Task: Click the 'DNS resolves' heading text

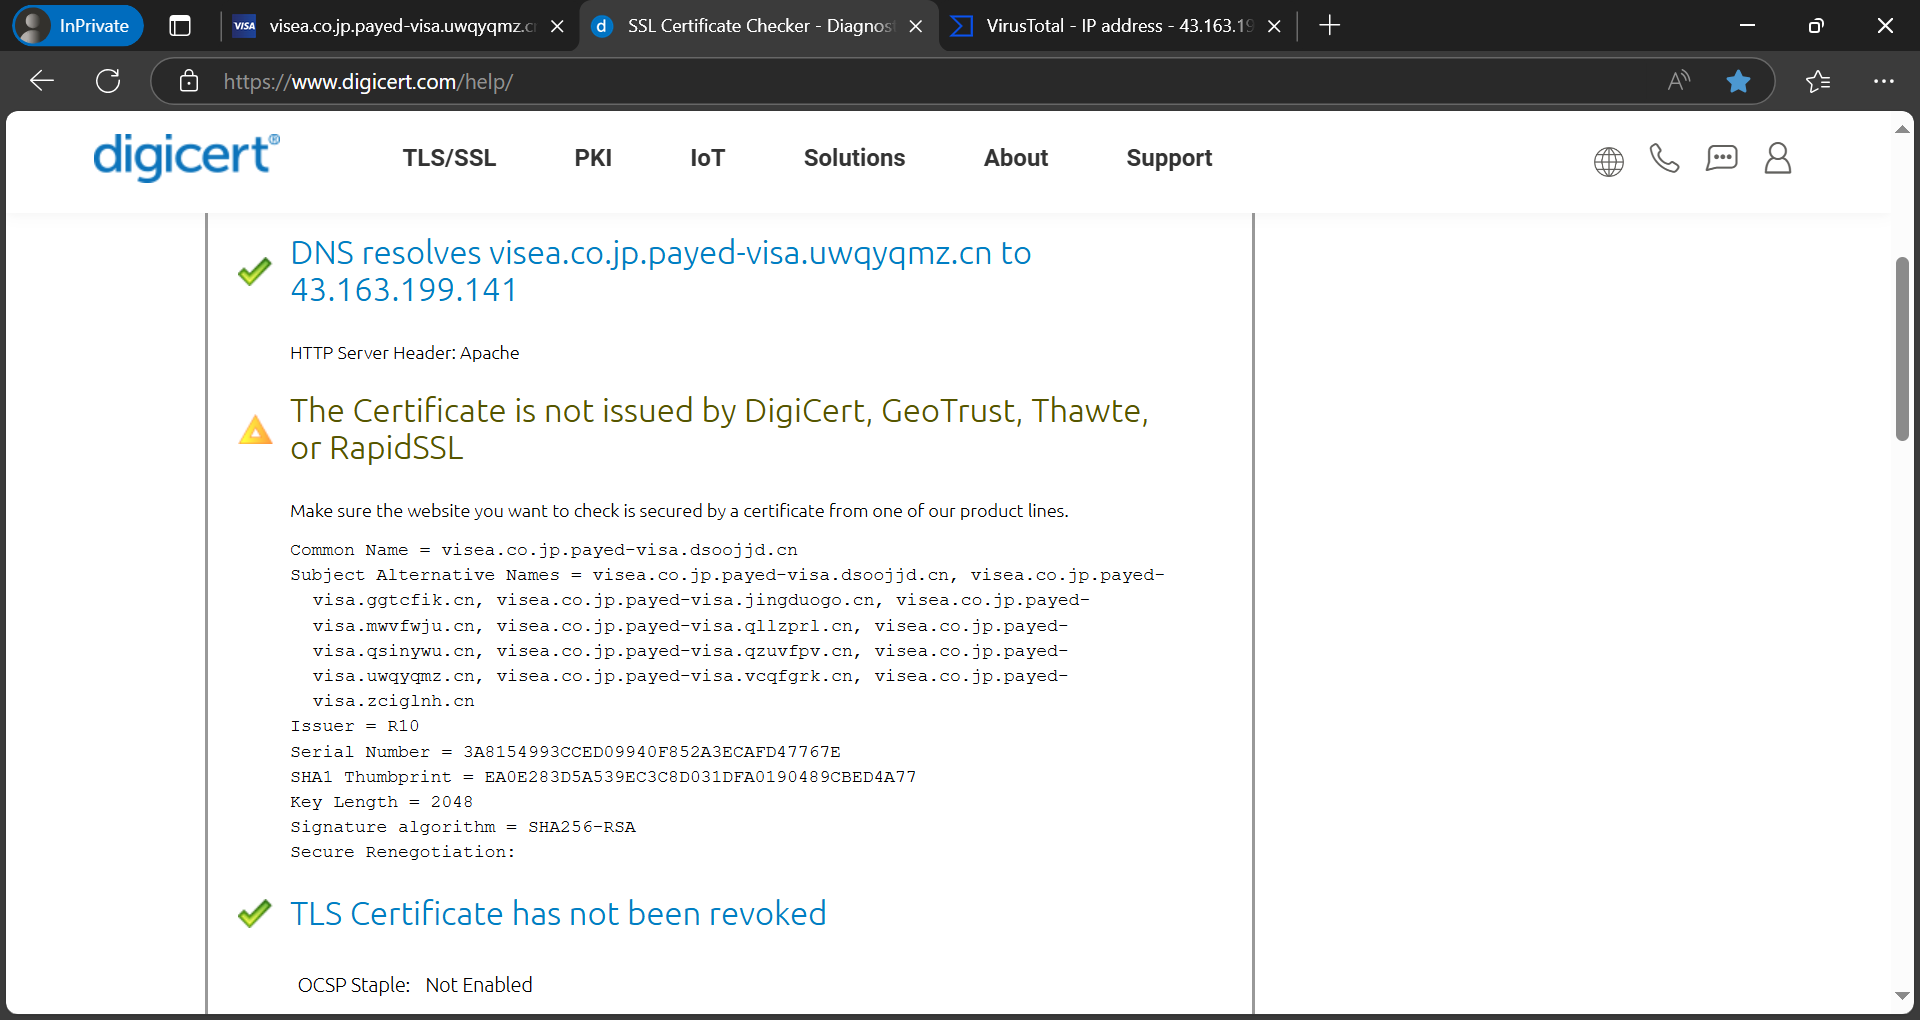Action: click(660, 271)
